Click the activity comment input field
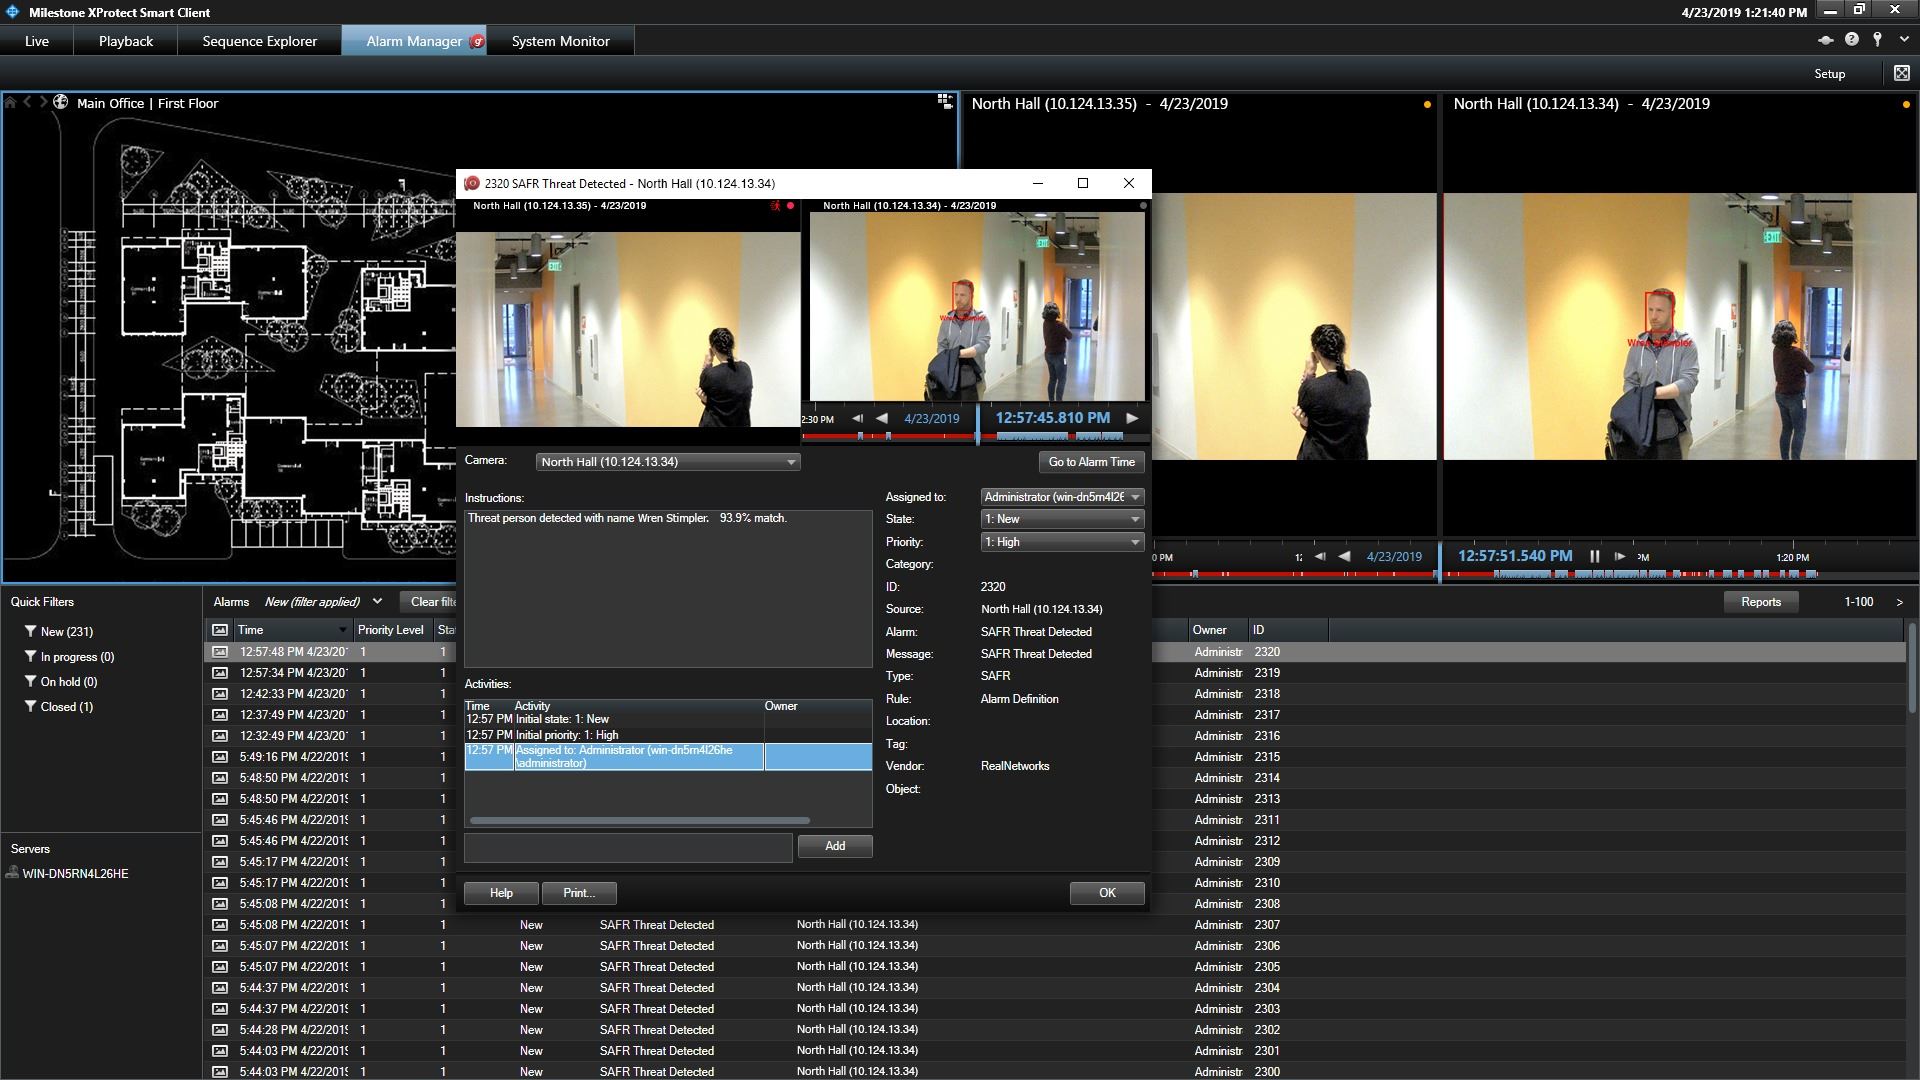Viewport: 1920px width, 1080px height. click(x=628, y=847)
